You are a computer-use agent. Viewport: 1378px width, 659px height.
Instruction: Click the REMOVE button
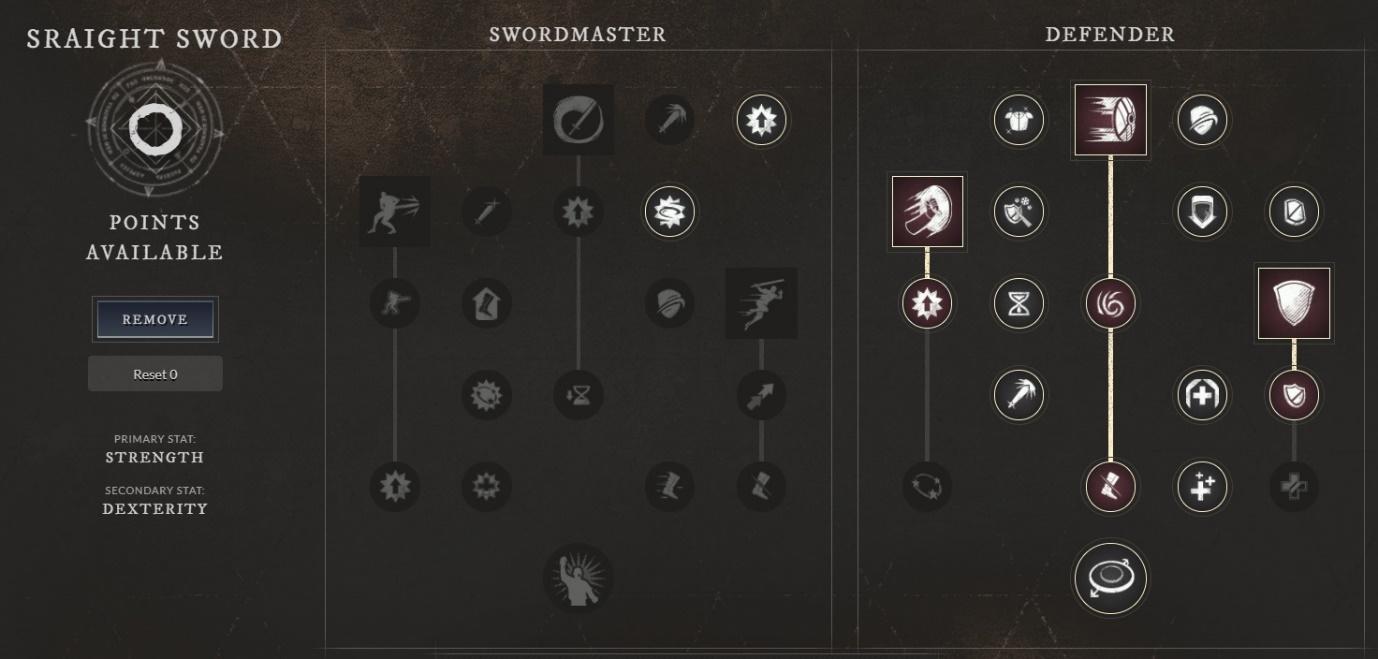[155, 319]
